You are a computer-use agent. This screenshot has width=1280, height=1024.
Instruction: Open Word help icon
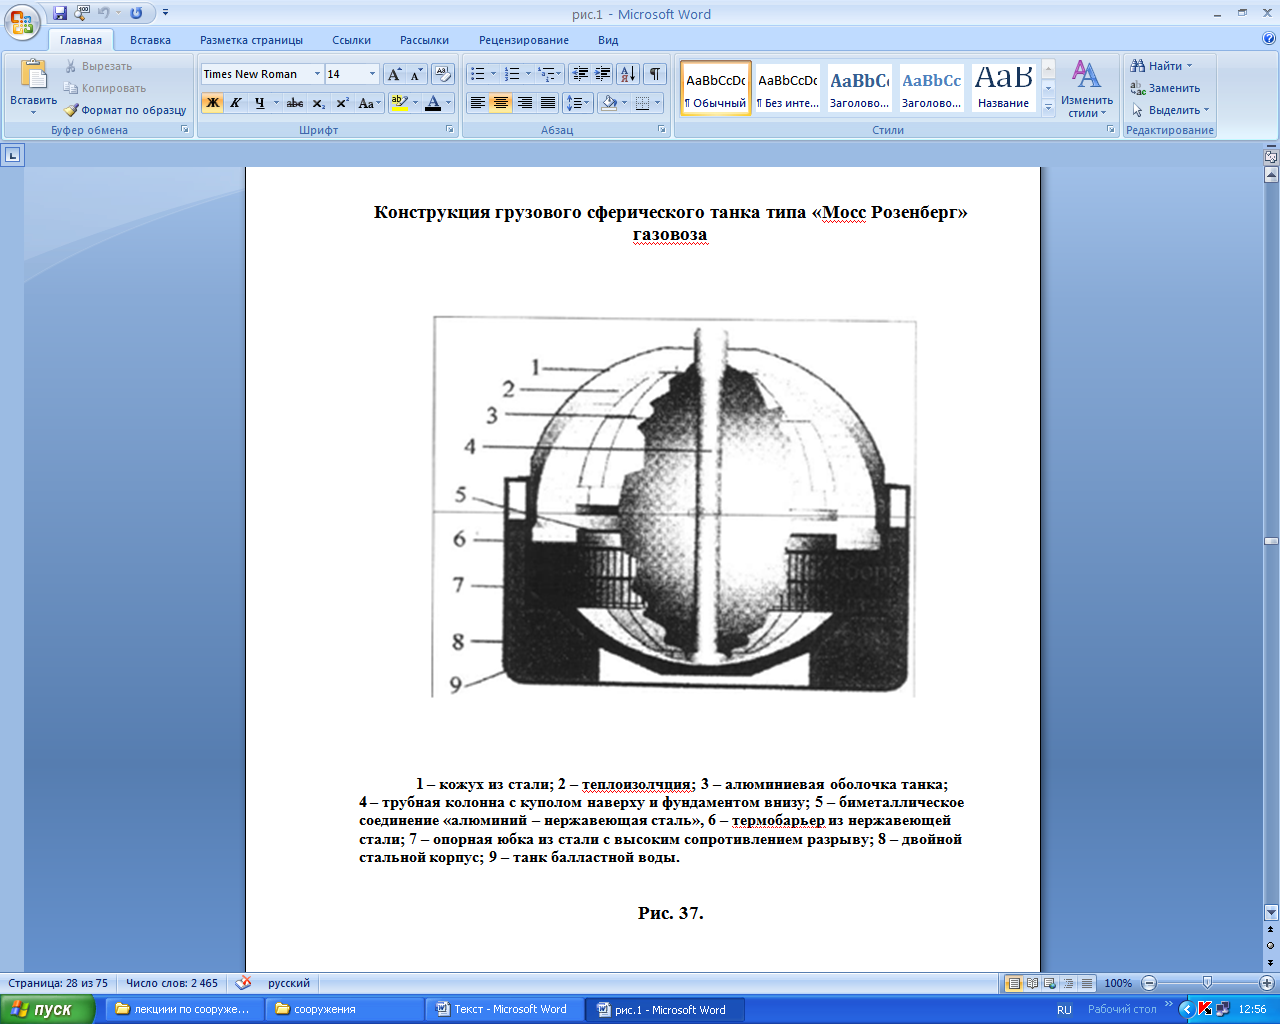point(1268,39)
